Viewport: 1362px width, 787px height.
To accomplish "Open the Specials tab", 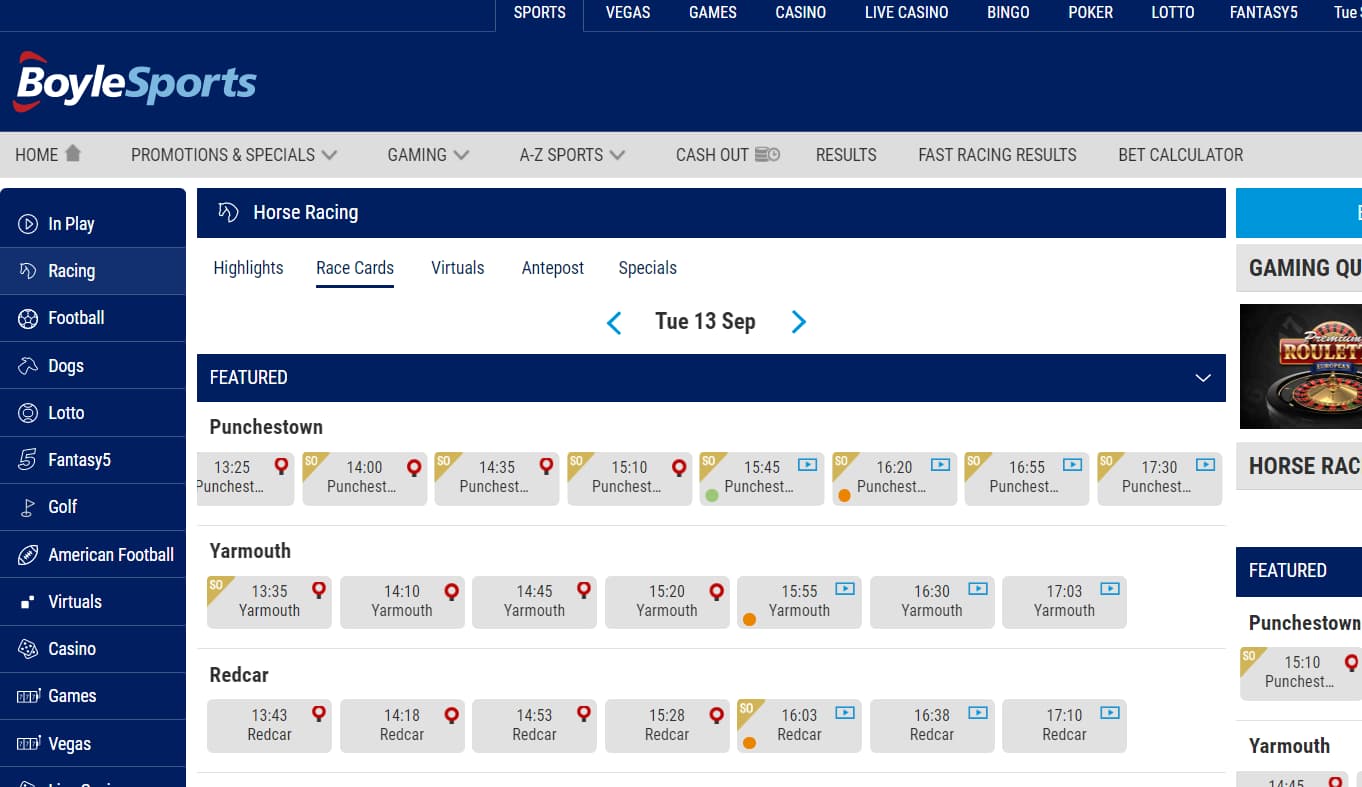I will (648, 268).
